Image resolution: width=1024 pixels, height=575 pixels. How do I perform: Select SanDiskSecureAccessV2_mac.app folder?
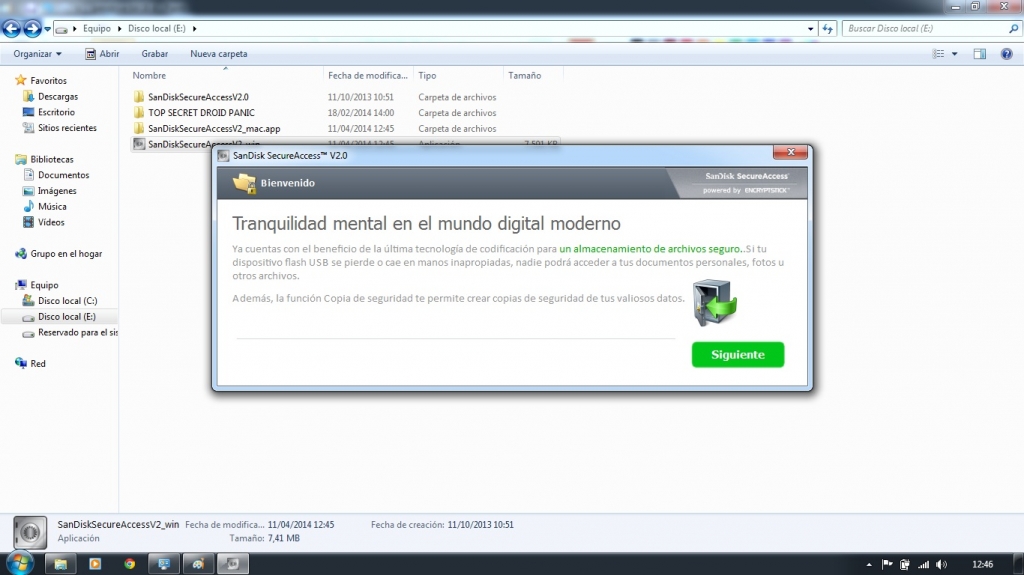pos(214,129)
